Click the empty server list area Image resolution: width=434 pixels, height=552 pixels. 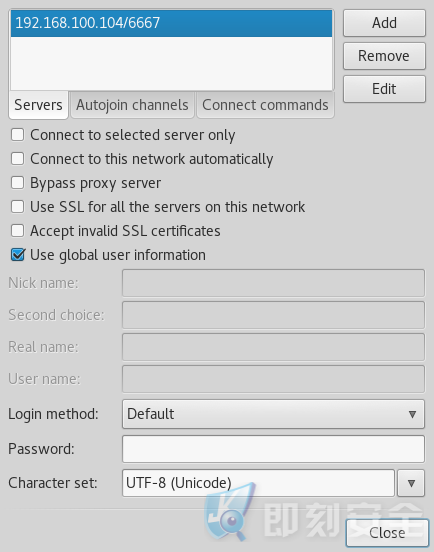(x=171, y=63)
